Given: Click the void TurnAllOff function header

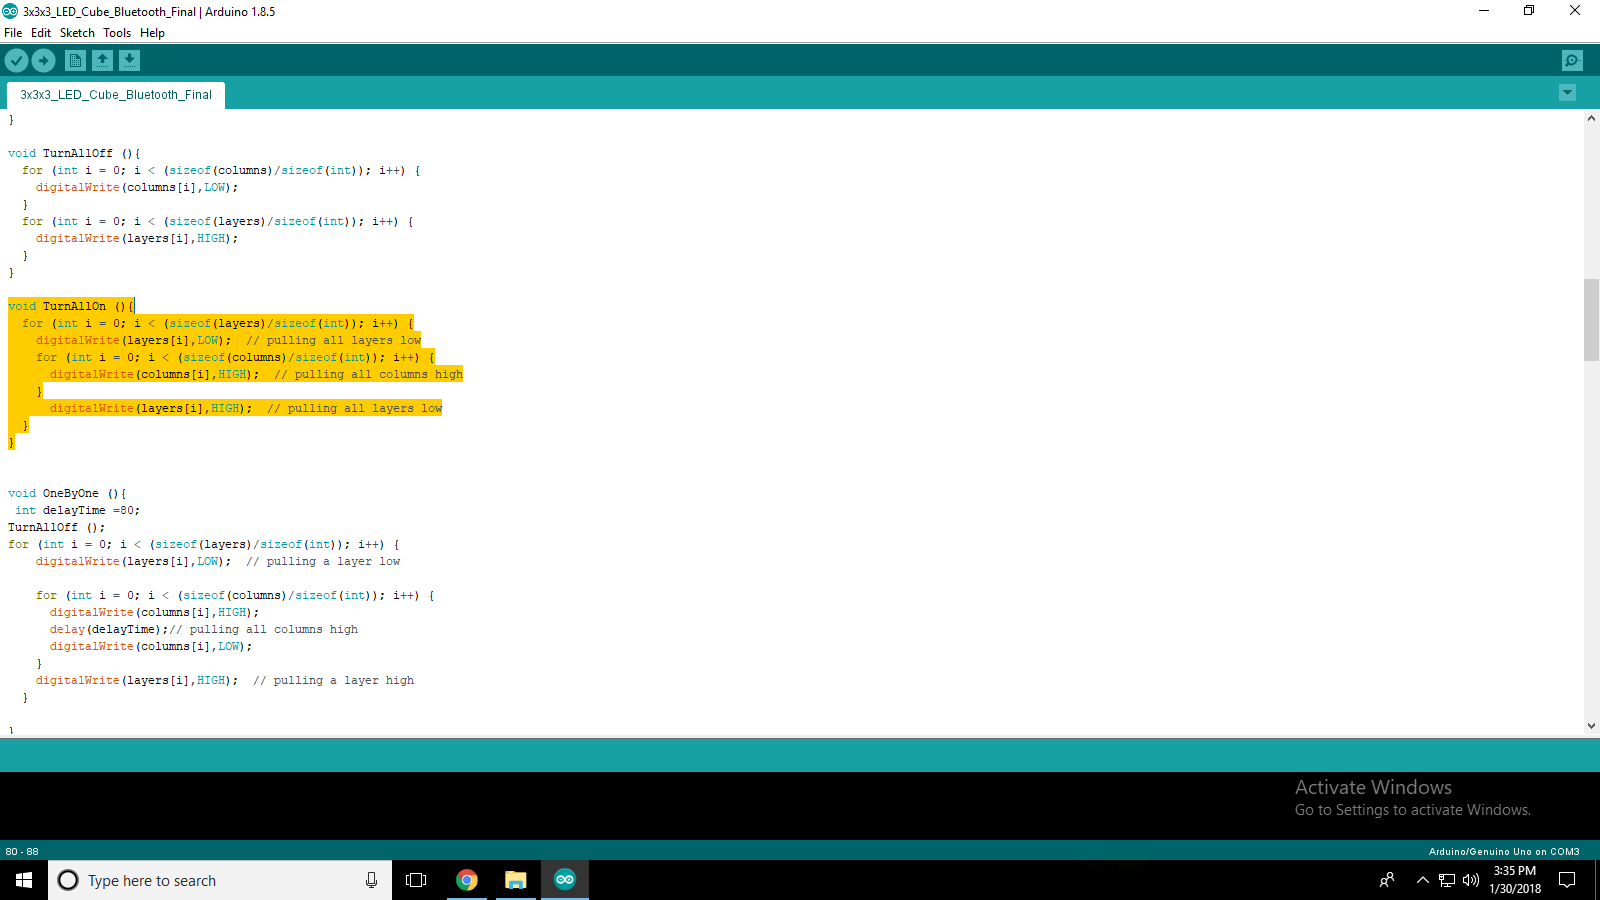Looking at the screenshot, I should pos(74,154).
